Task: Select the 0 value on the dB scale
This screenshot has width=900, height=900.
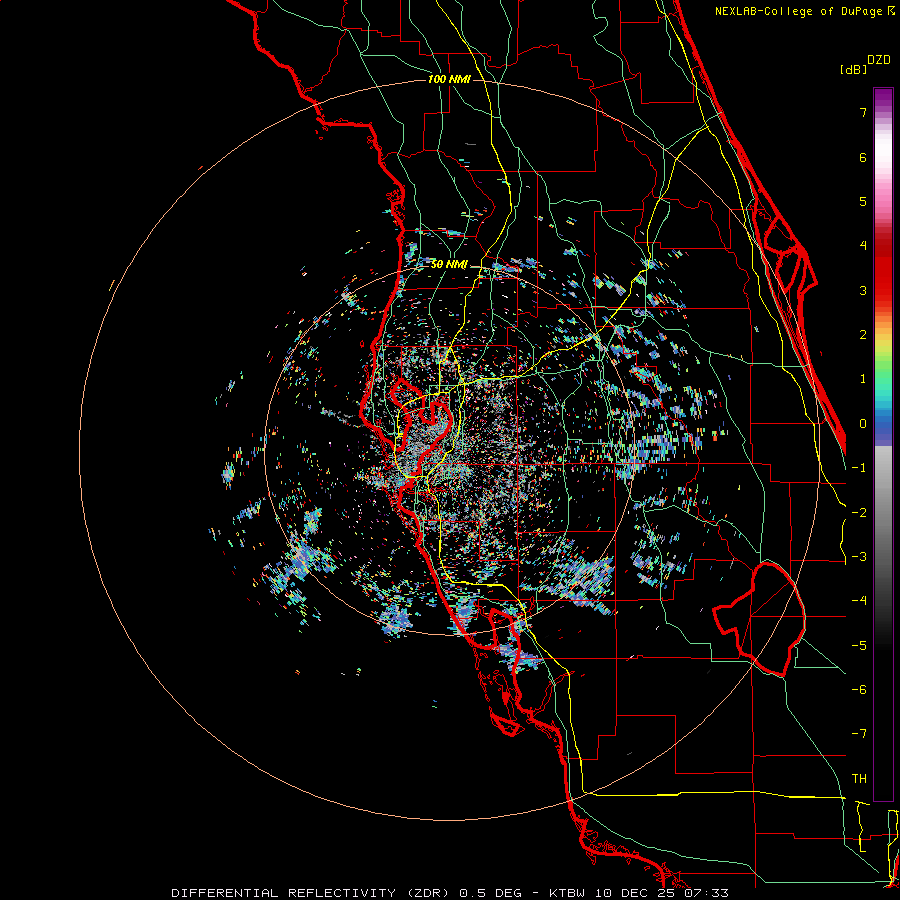Action: (x=863, y=424)
